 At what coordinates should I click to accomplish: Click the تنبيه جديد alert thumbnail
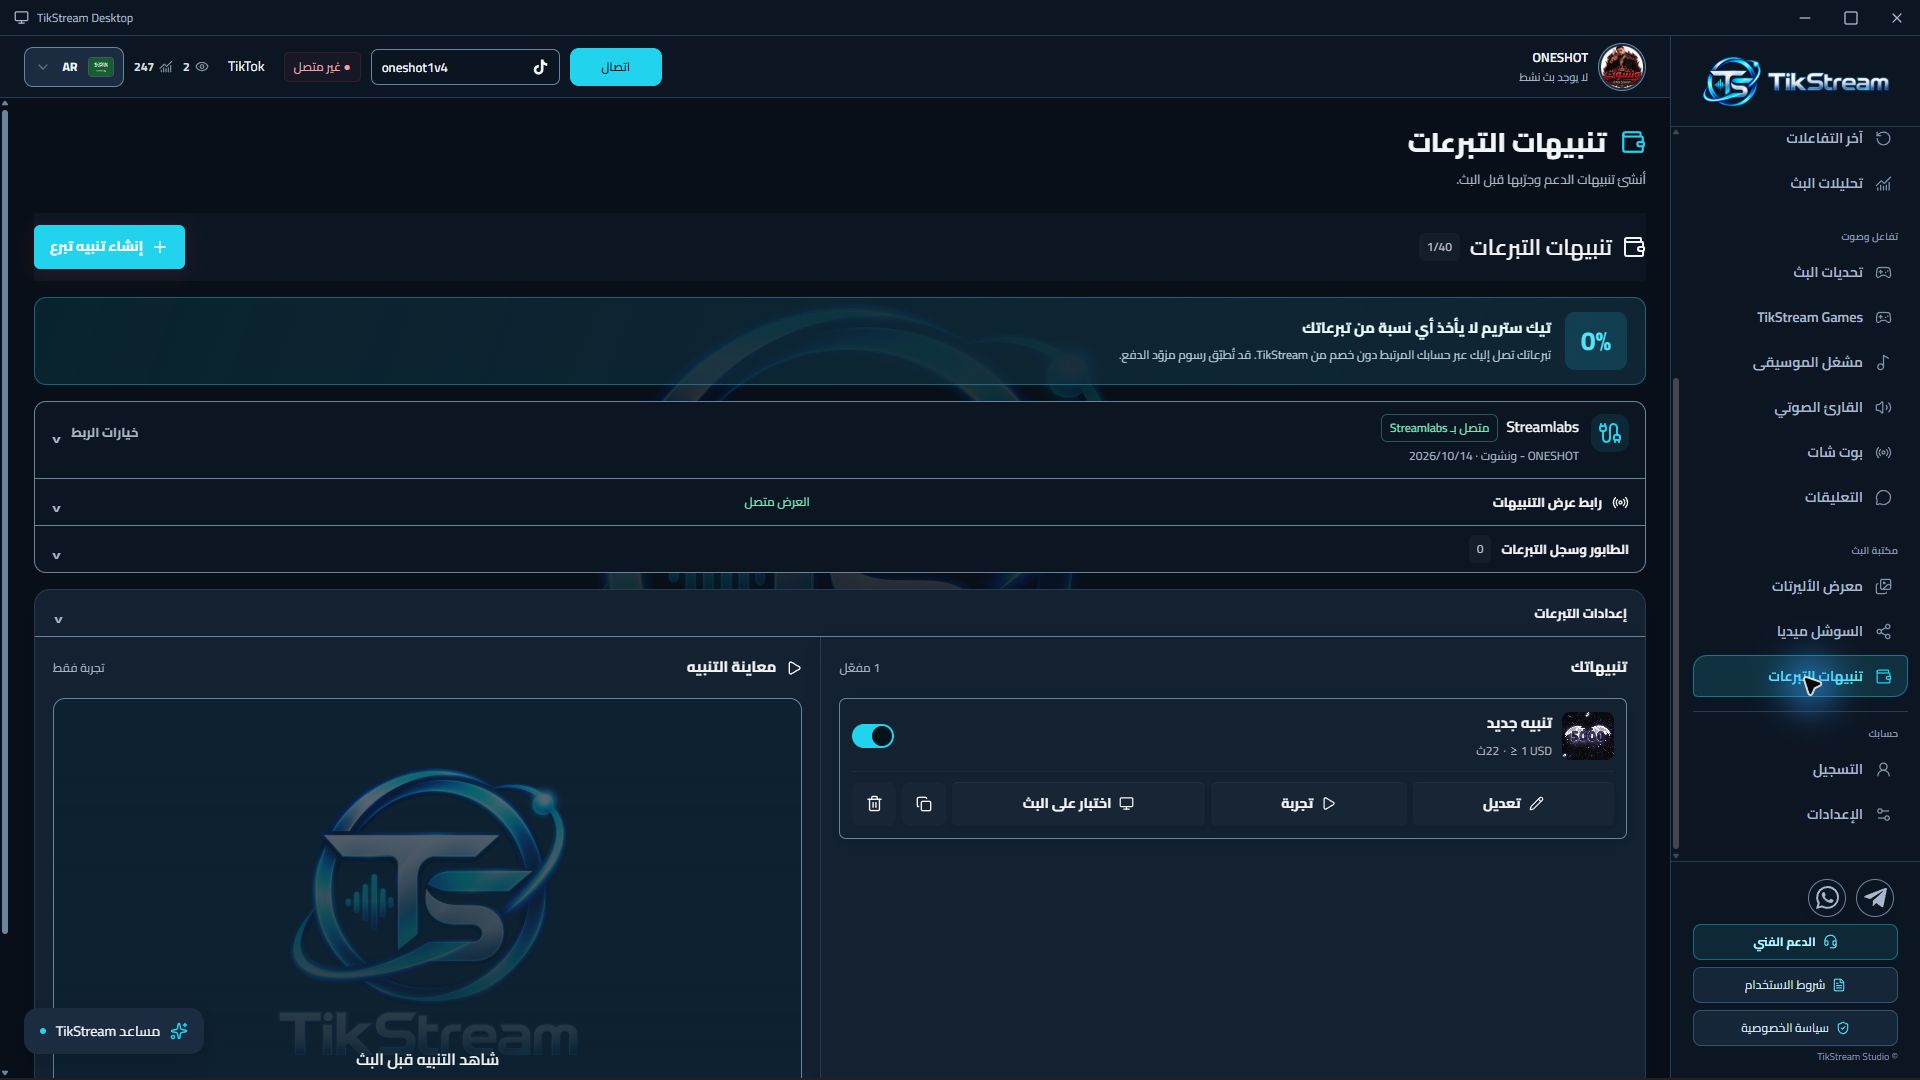pos(1588,736)
